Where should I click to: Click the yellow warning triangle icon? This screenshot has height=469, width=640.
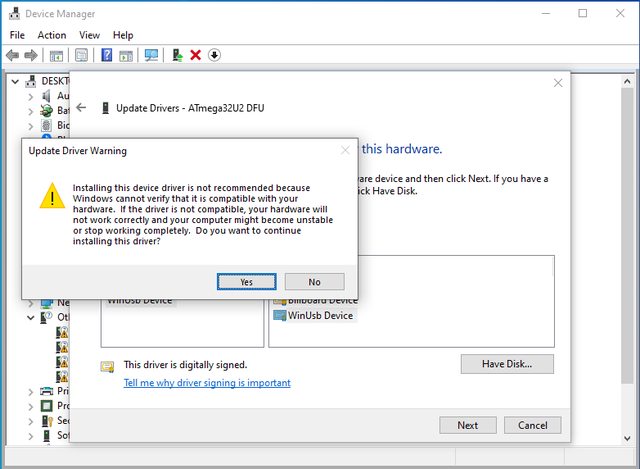(52, 196)
